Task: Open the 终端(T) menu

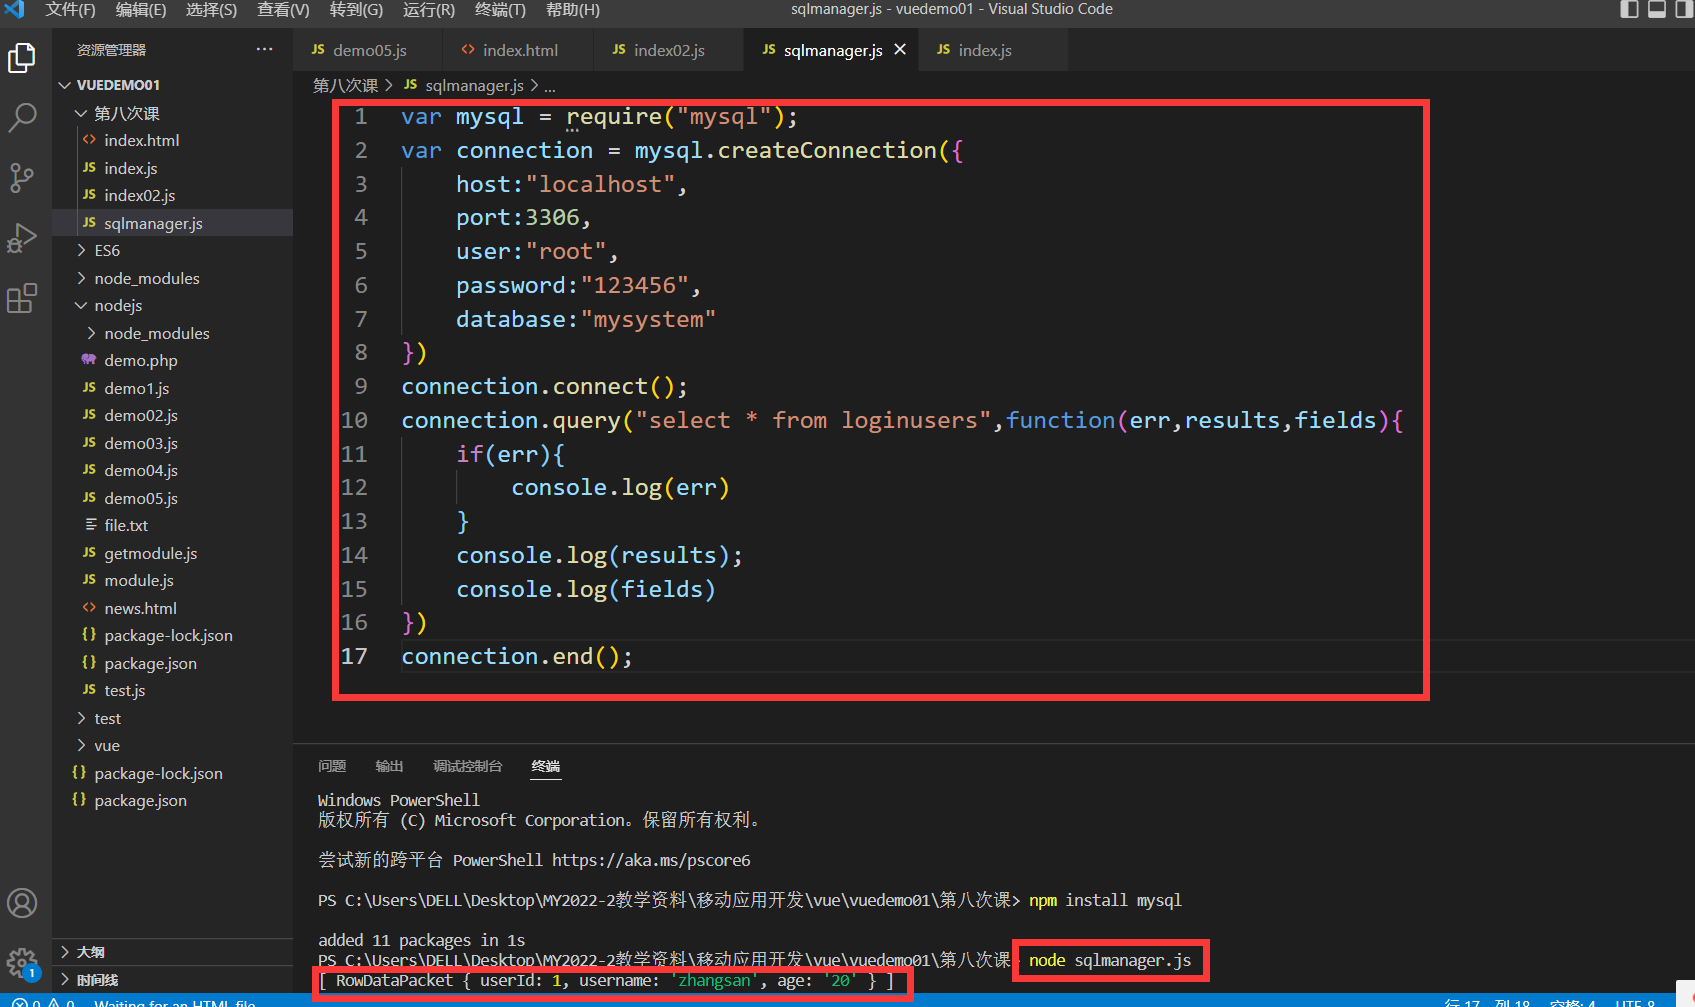Action: [x=500, y=9]
